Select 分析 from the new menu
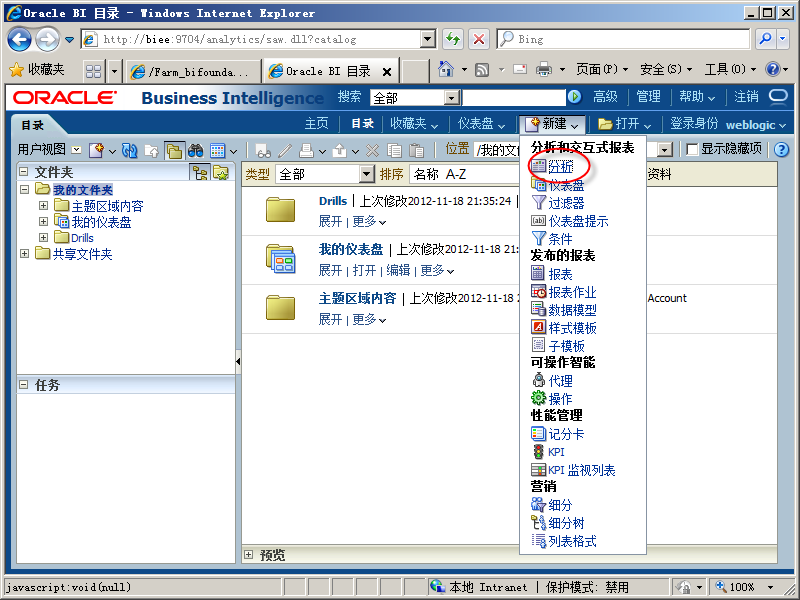 tap(560, 166)
